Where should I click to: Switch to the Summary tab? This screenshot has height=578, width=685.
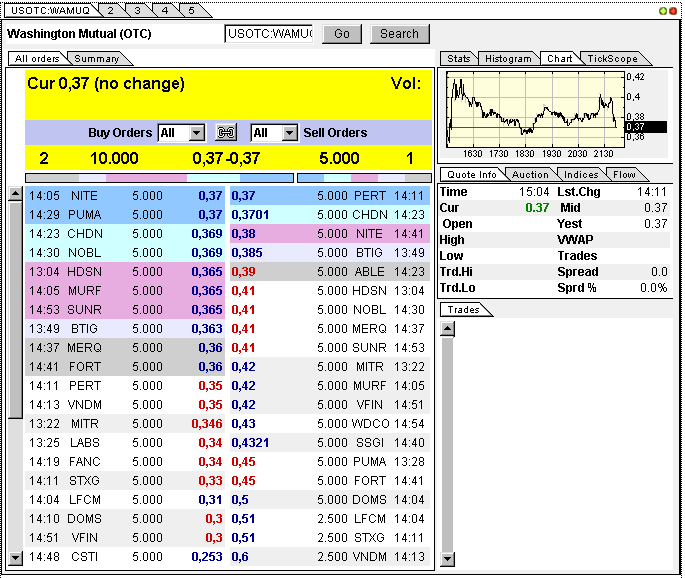(x=97, y=59)
